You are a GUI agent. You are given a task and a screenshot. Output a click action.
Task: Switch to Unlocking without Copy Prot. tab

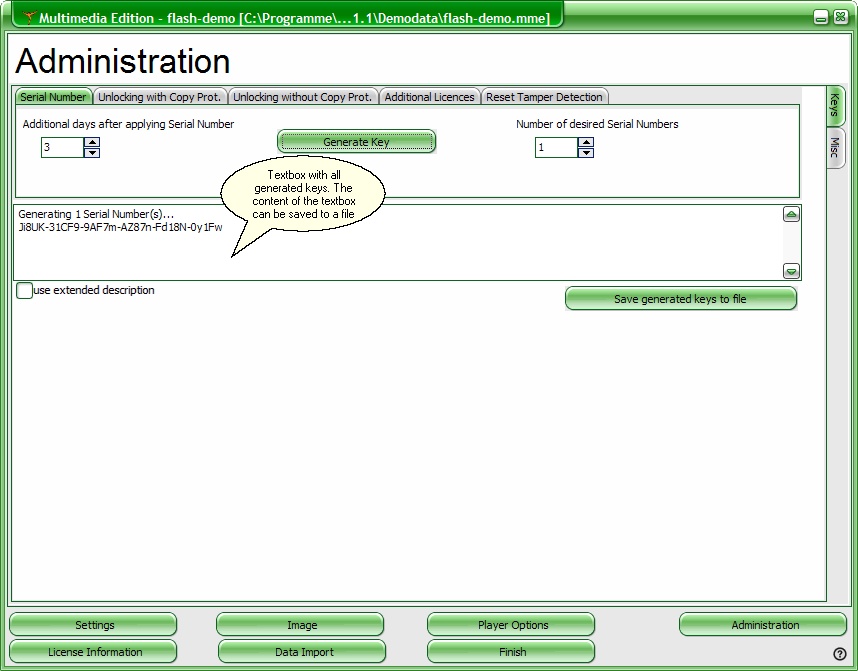click(303, 97)
